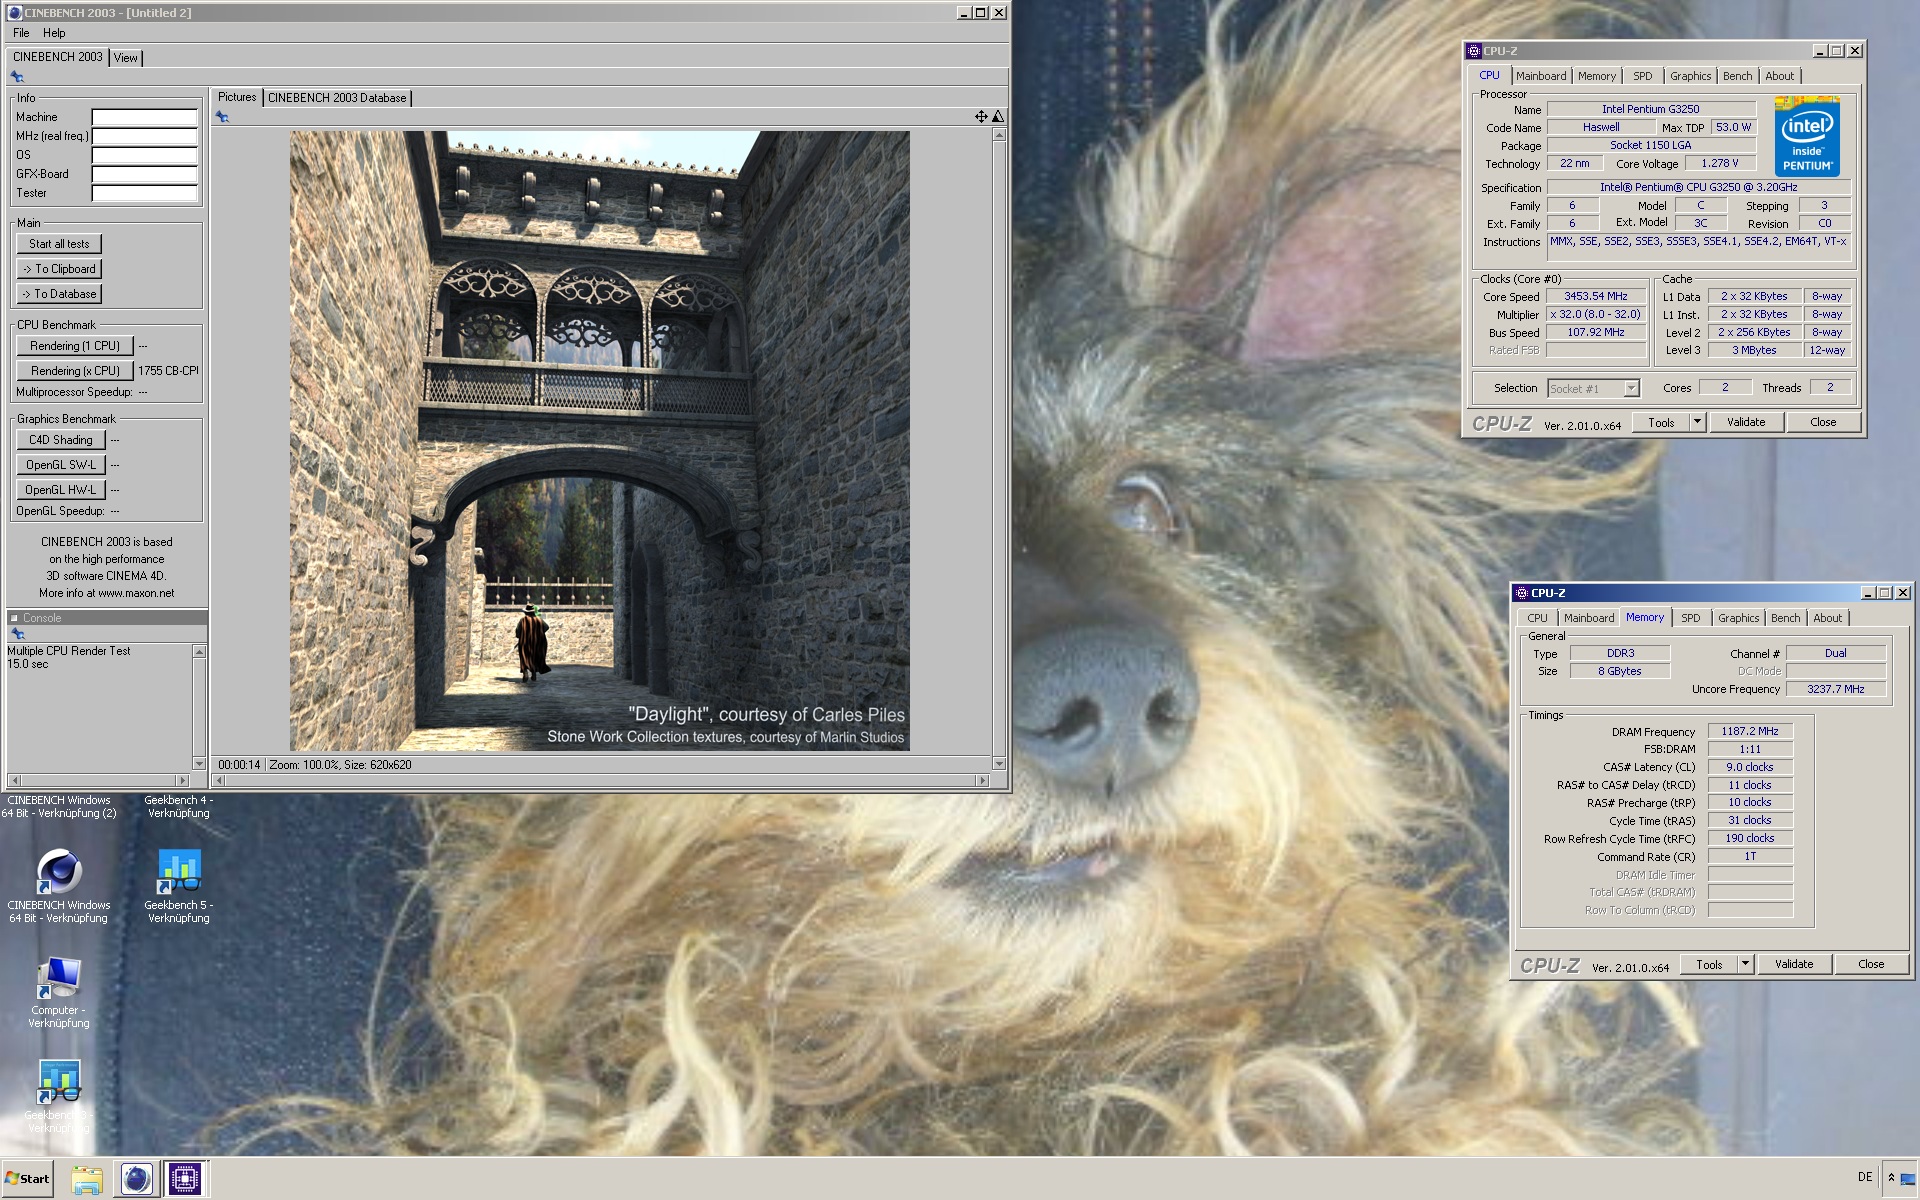Select the Pictures tab
1920x1200 pixels.
[237, 97]
